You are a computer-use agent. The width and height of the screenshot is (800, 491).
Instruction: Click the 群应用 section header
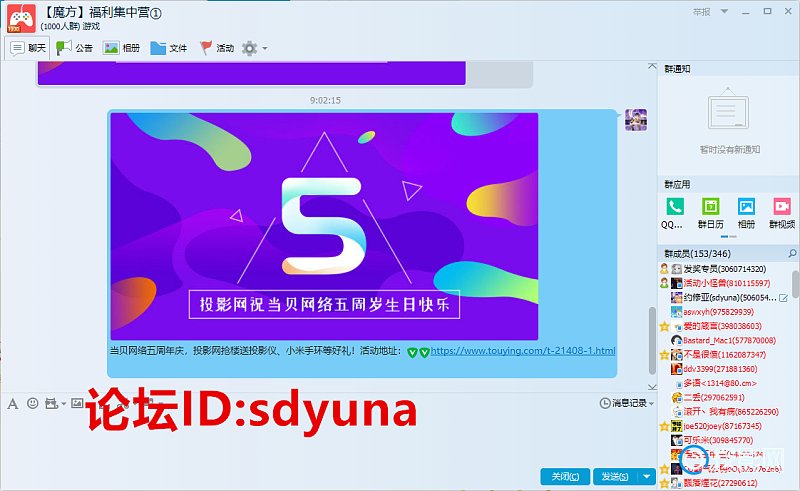pyautogui.click(x=677, y=184)
